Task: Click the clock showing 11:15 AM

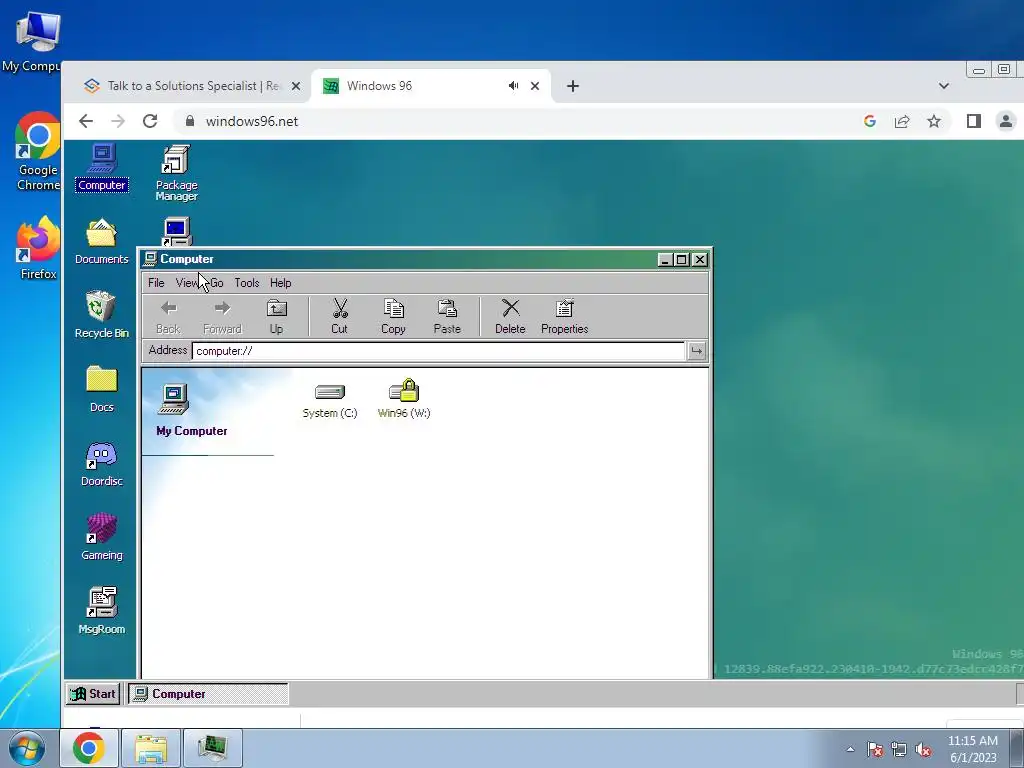Action: [972, 749]
